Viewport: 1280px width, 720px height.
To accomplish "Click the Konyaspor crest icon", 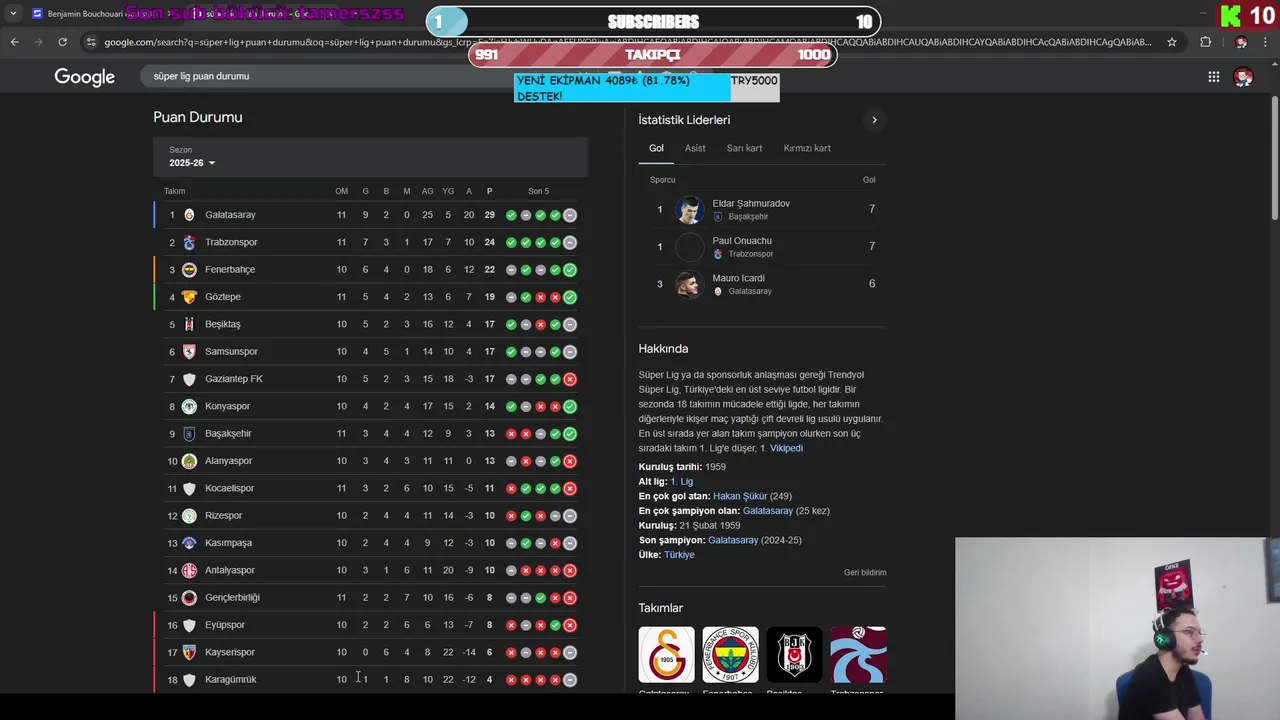I will pyautogui.click(x=189, y=406).
